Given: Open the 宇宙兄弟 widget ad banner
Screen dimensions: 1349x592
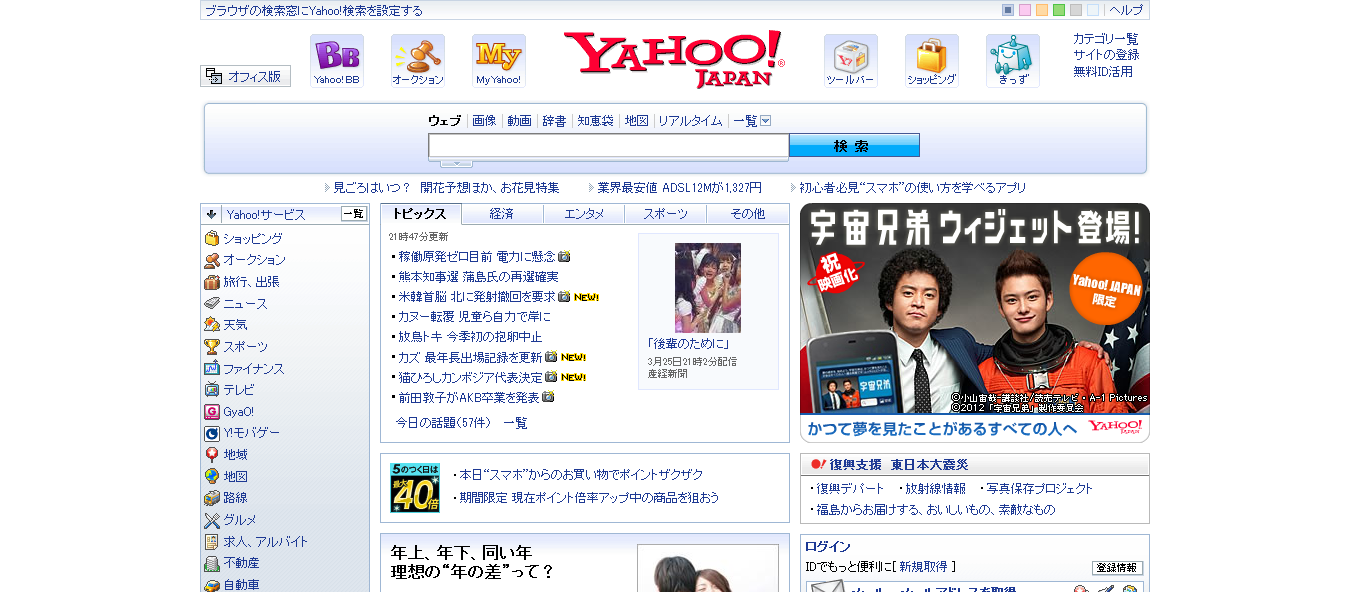Looking at the screenshot, I should (x=975, y=323).
